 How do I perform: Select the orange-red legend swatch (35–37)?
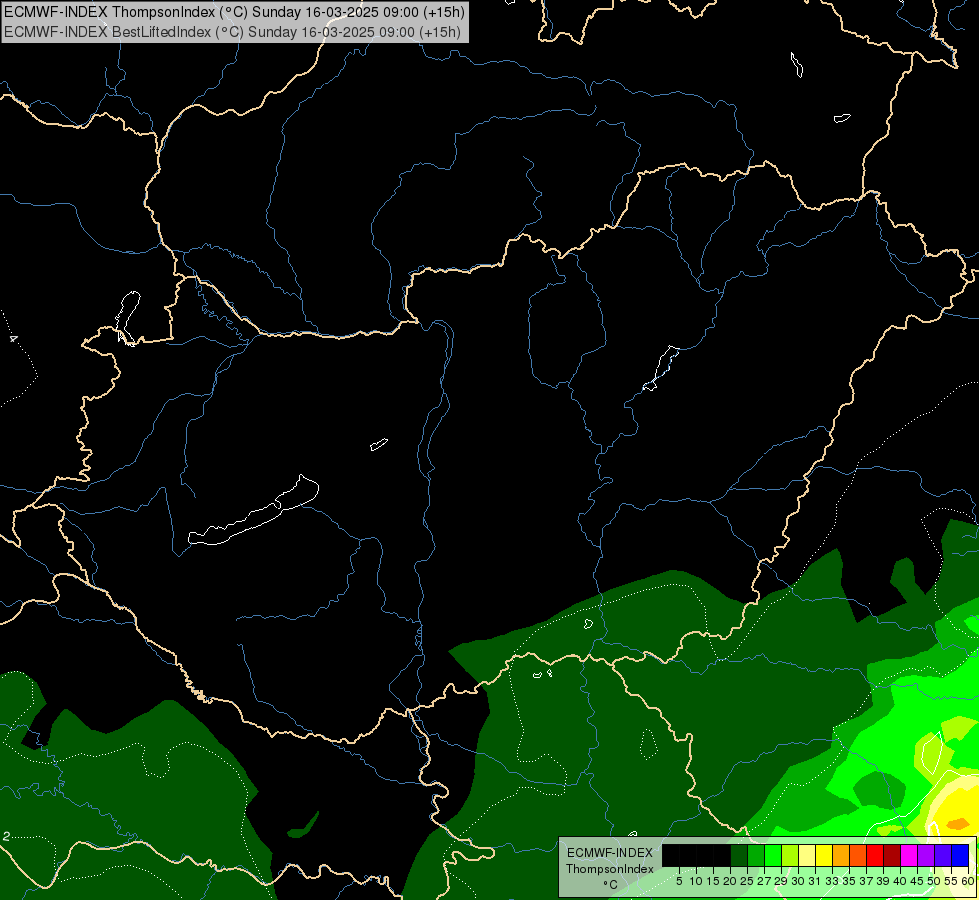click(x=858, y=855)
